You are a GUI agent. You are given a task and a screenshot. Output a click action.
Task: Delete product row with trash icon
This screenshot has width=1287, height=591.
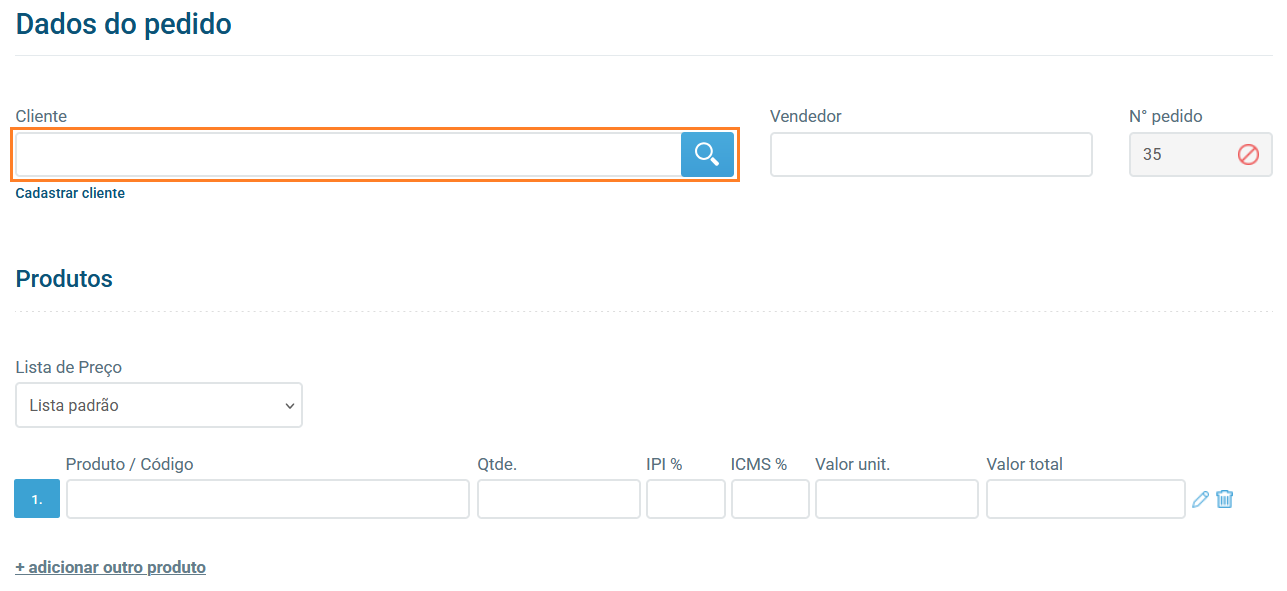(1225, 499)
